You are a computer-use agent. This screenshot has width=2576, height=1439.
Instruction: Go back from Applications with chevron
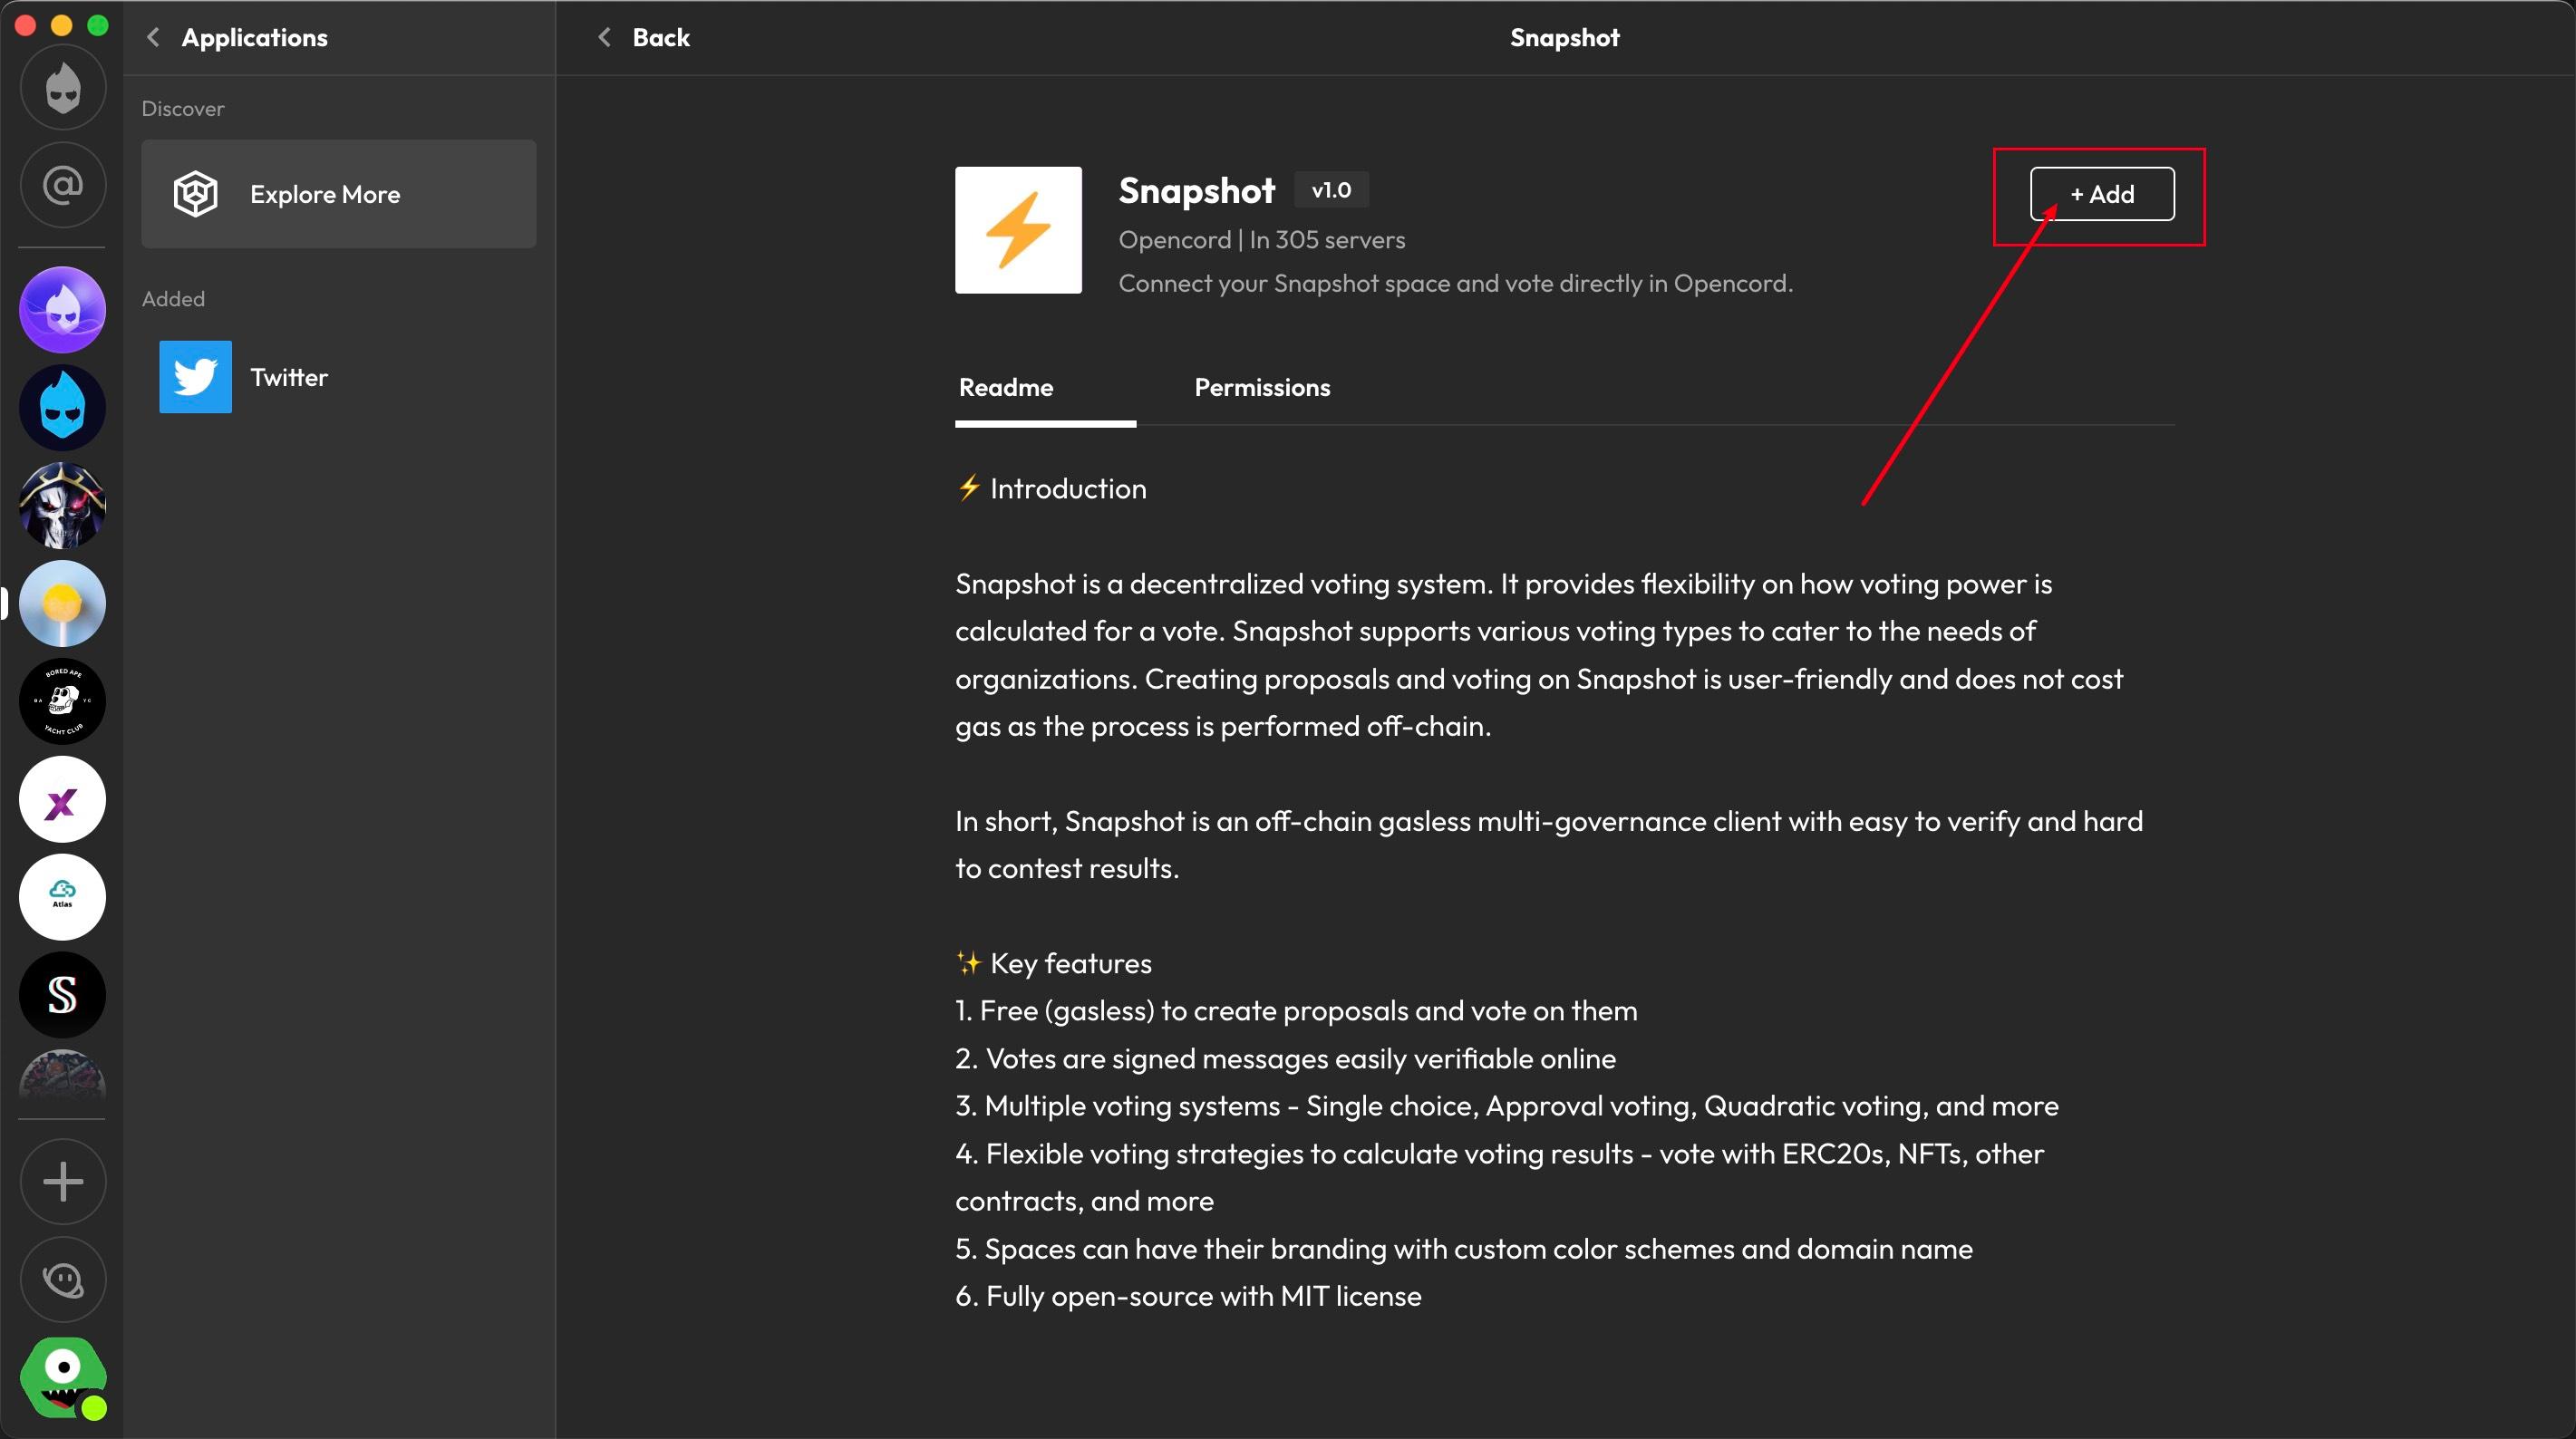[x=153, y=37]
